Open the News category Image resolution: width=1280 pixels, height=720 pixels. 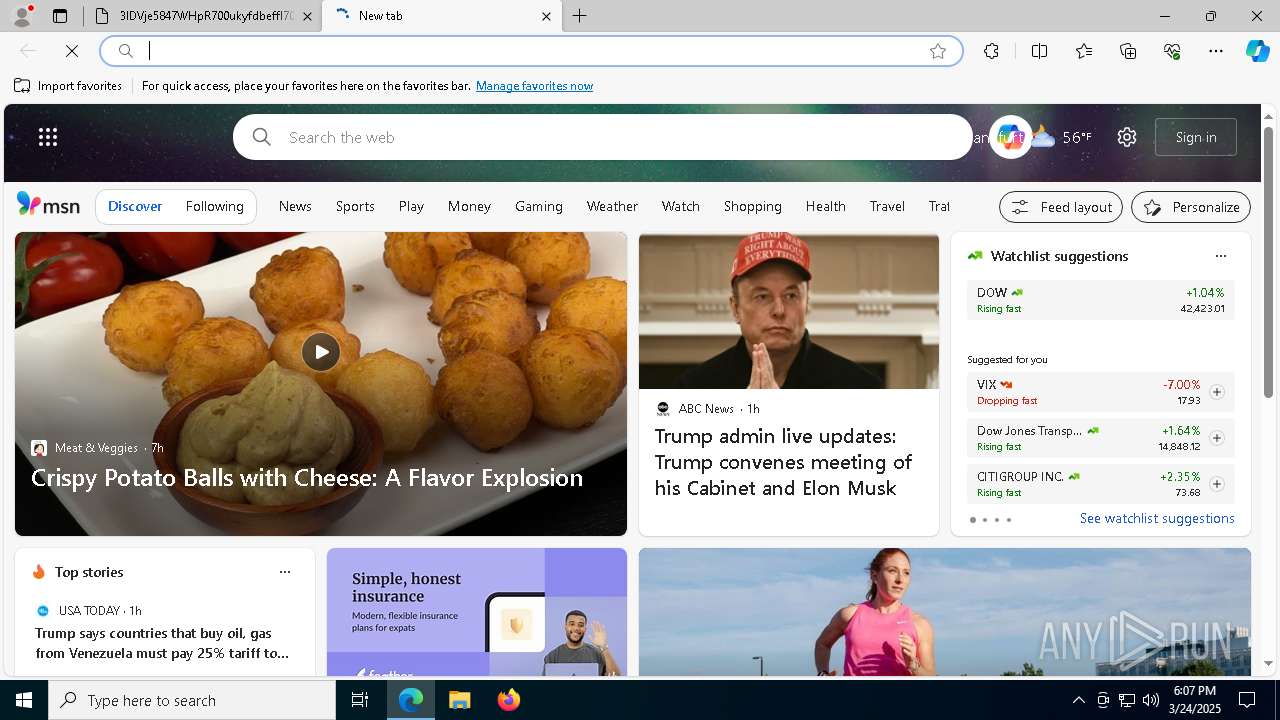[295, 206]
